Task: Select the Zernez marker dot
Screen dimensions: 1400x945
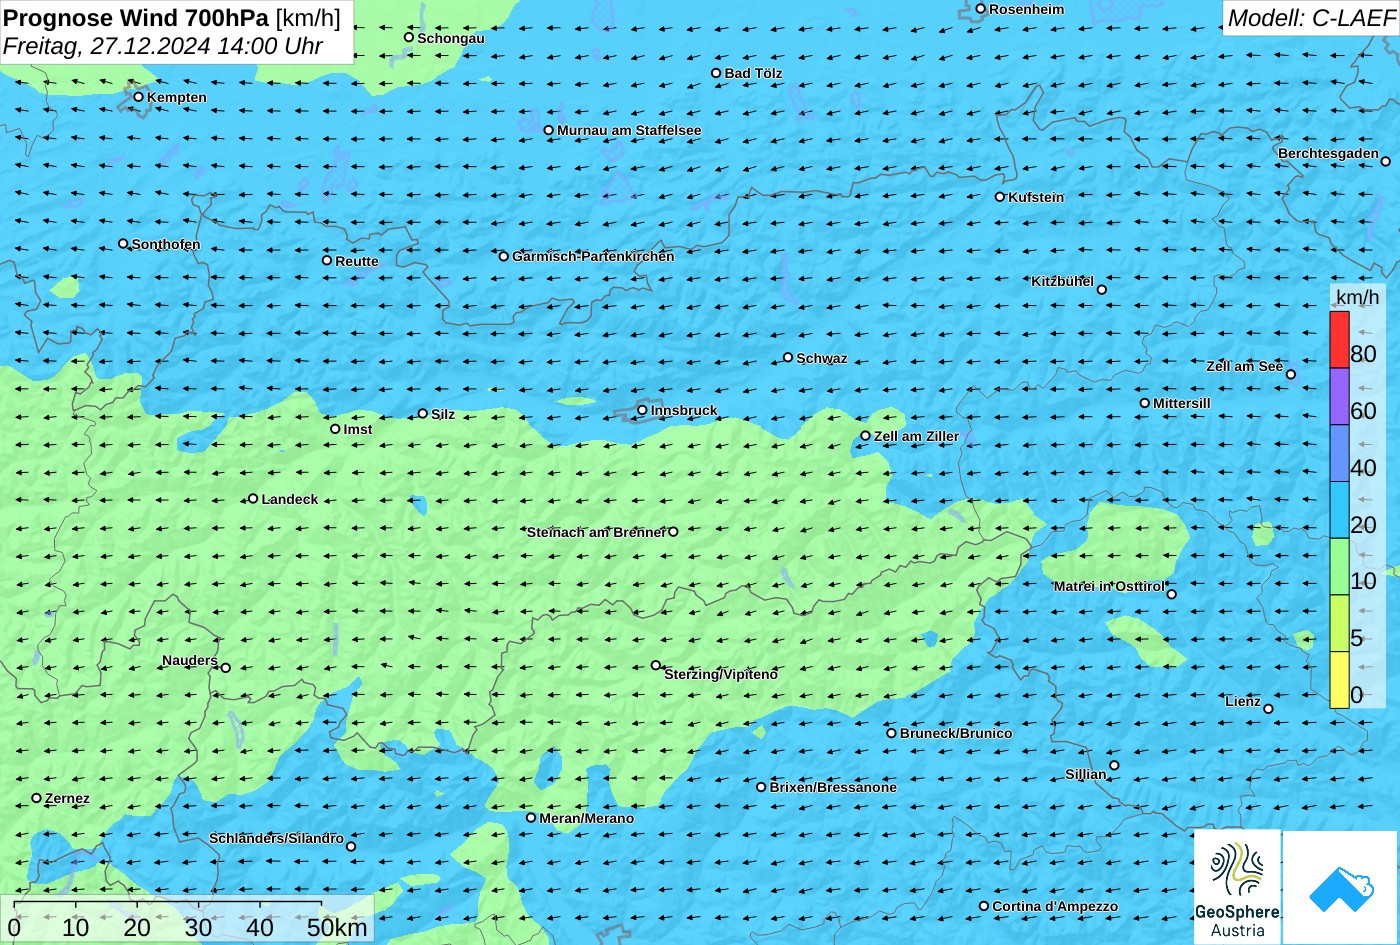Action: (x=37, y=798)
